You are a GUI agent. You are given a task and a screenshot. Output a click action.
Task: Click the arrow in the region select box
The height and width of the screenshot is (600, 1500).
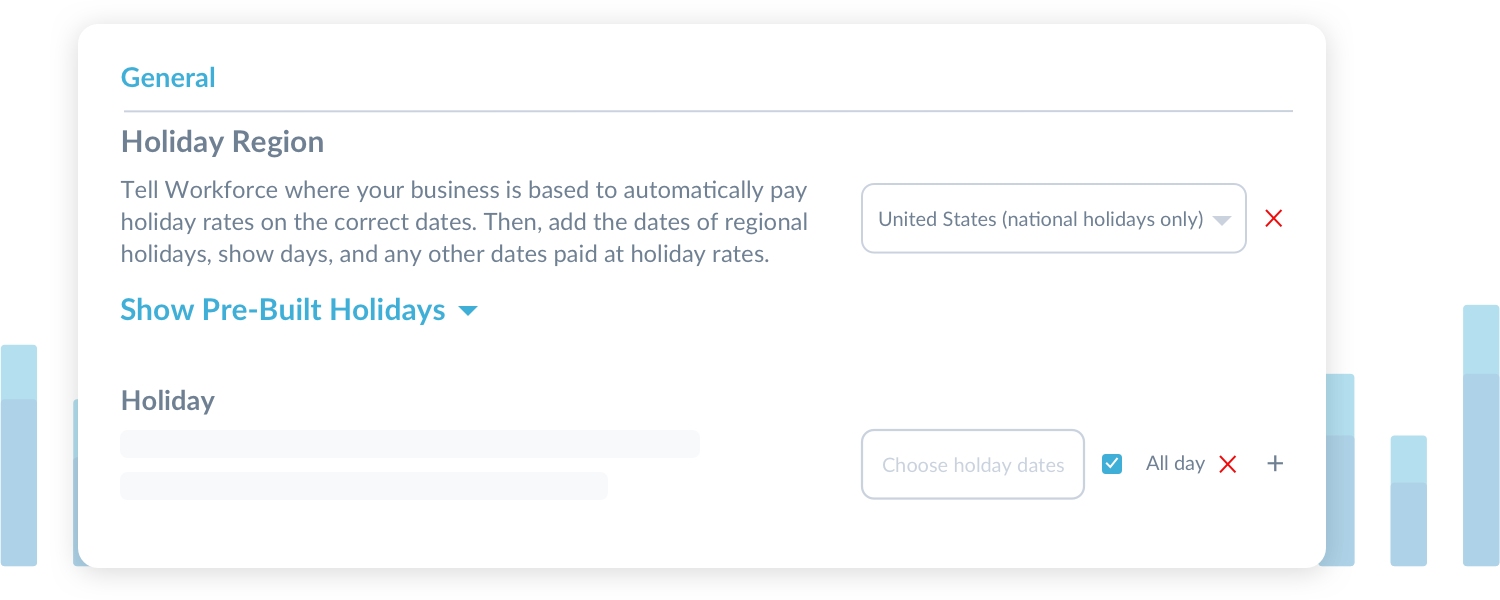1221,220
